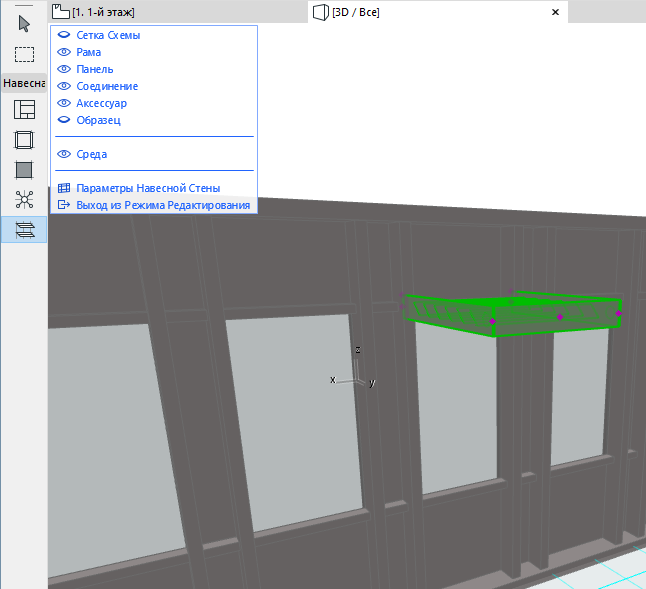
Task: Click the Образец label
Action: coord(98,120)
